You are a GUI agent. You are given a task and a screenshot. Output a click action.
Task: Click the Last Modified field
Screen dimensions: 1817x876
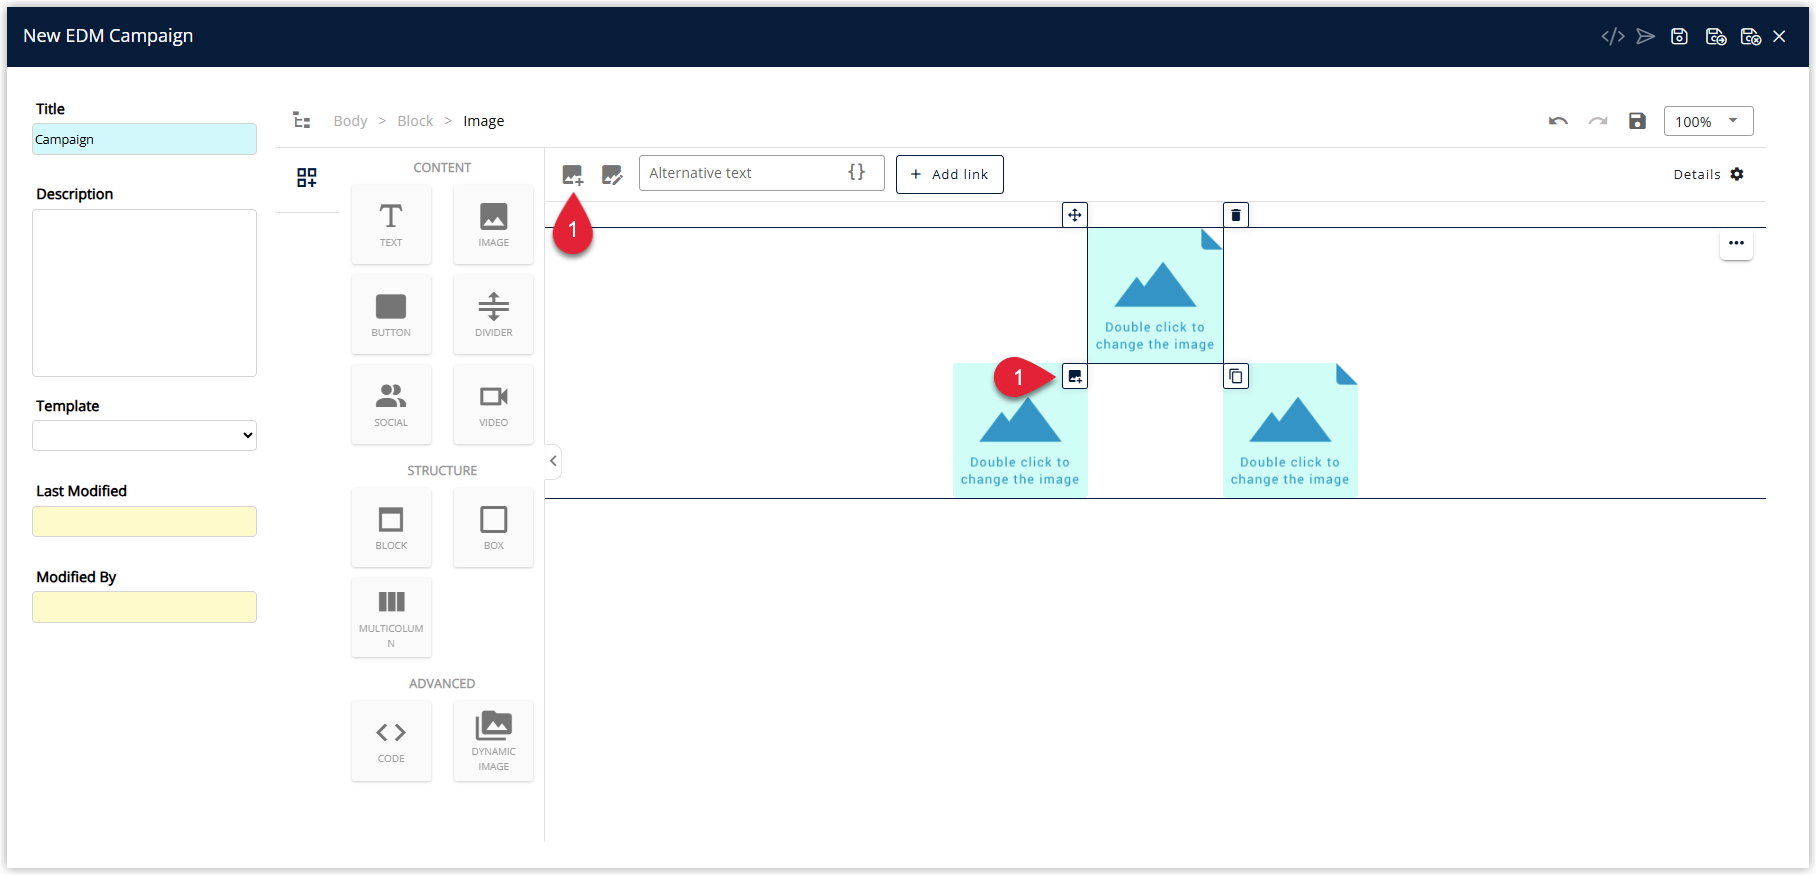144,521
